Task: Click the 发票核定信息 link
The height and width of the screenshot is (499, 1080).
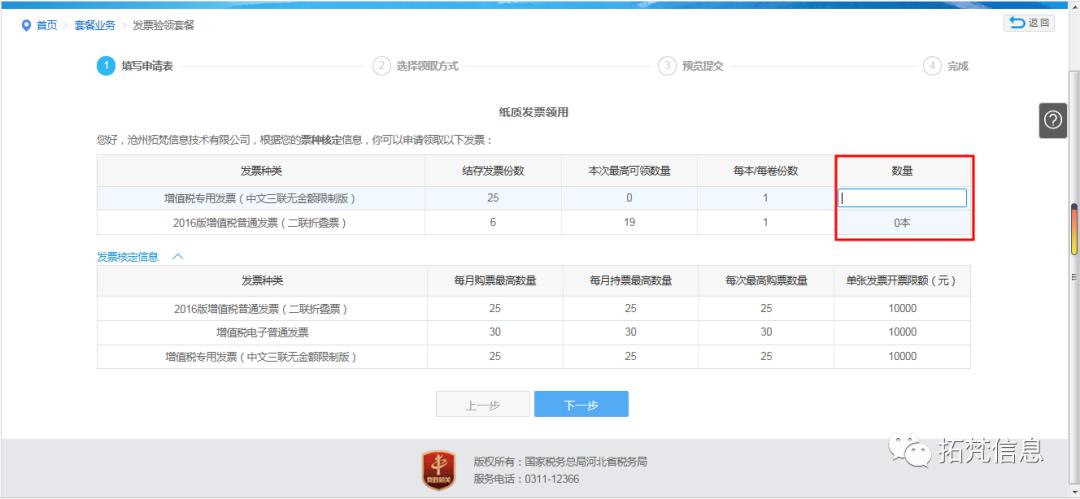Action: (x=128, y=256)
